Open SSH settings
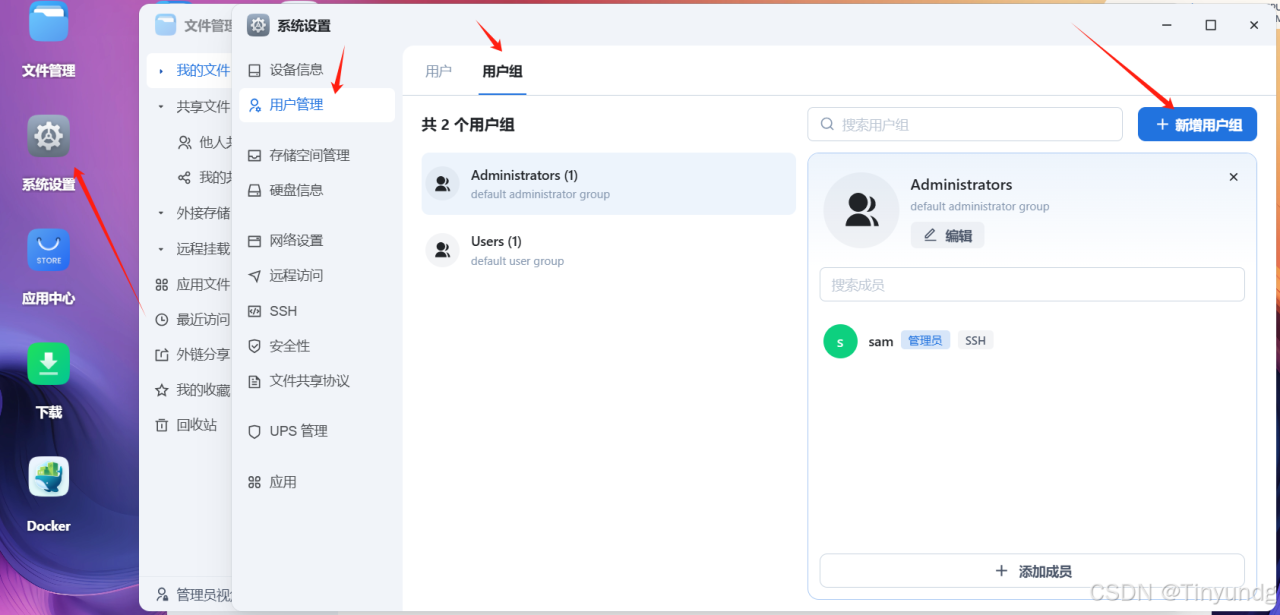1280x615 pixels. pyautogui.click(x=283, y=311)
